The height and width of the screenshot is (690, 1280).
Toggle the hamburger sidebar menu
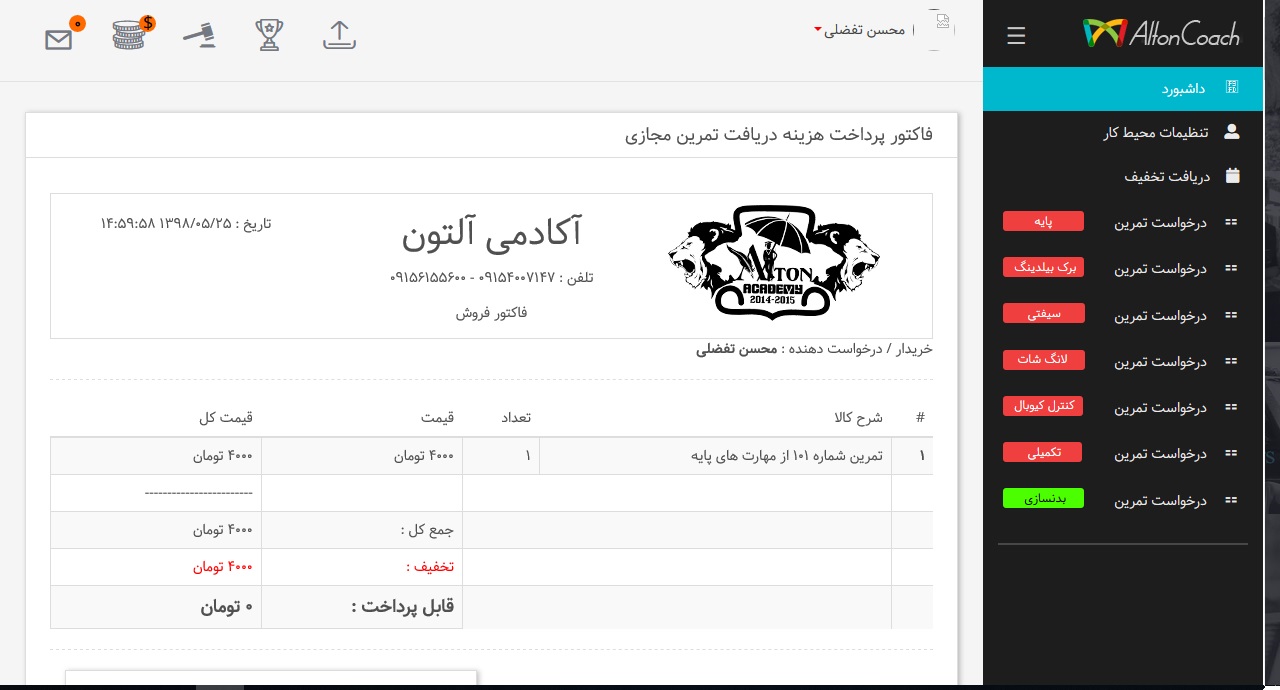(1016, 36)
